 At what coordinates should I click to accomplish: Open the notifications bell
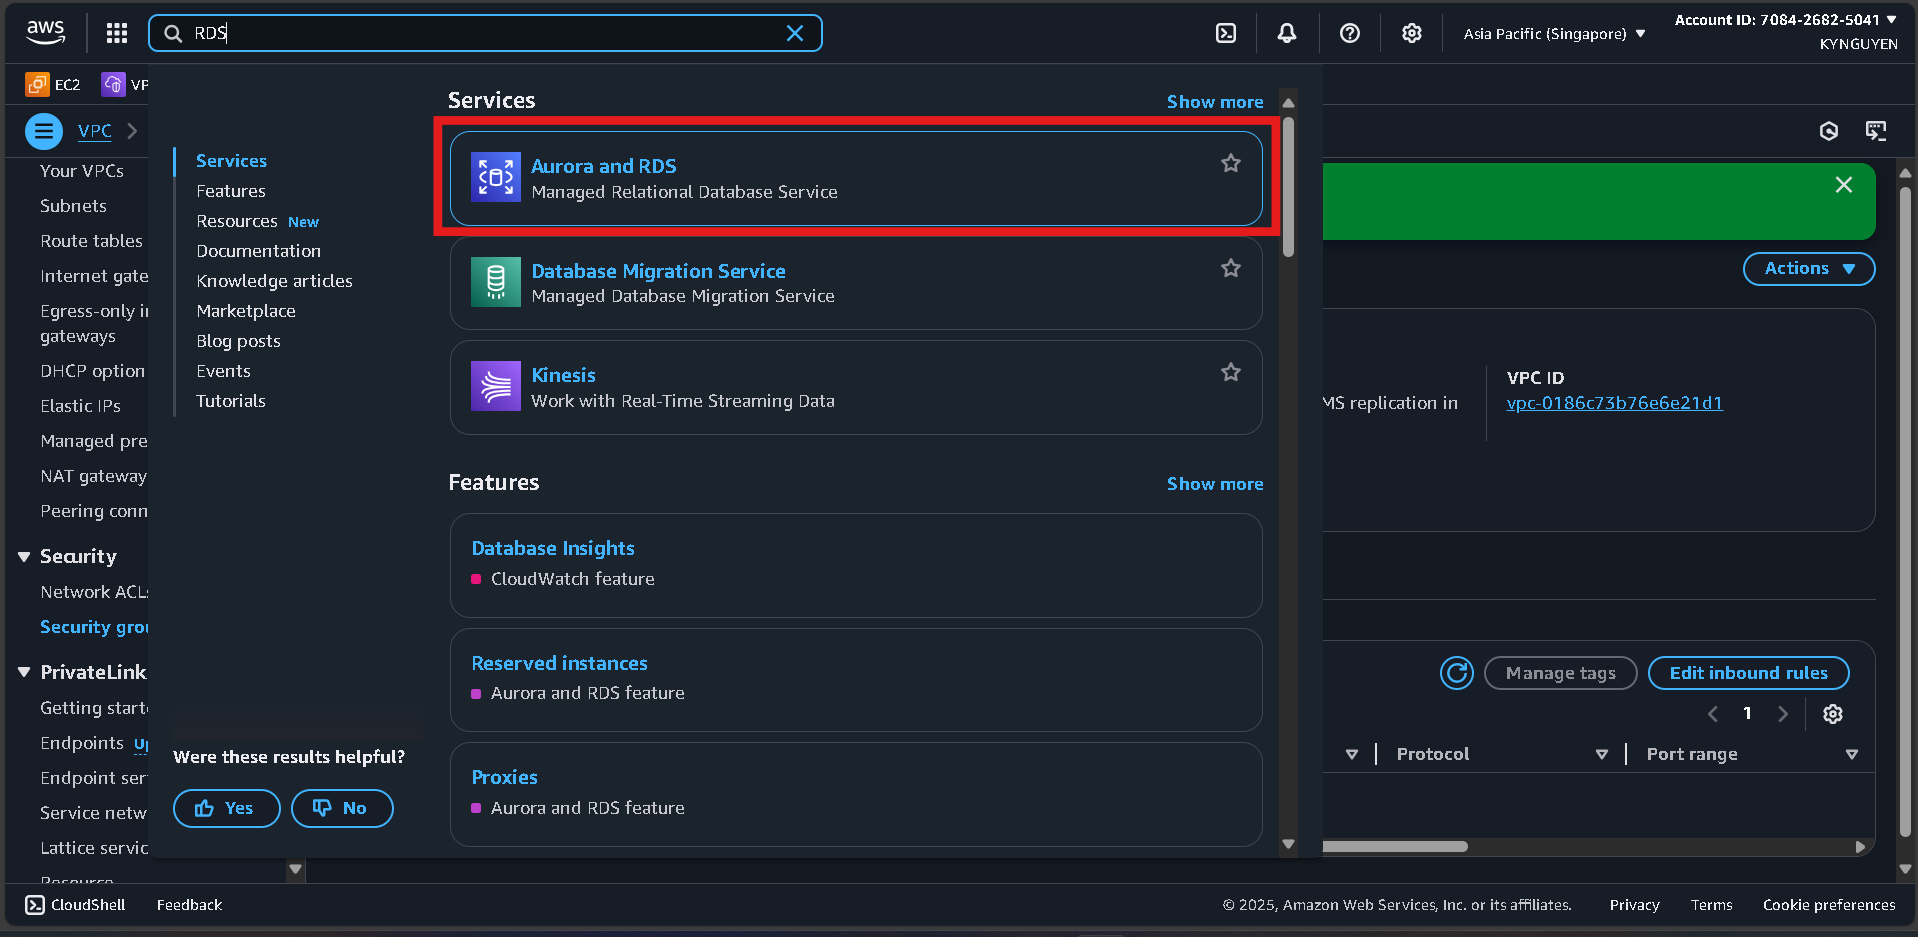point(1286,33)
